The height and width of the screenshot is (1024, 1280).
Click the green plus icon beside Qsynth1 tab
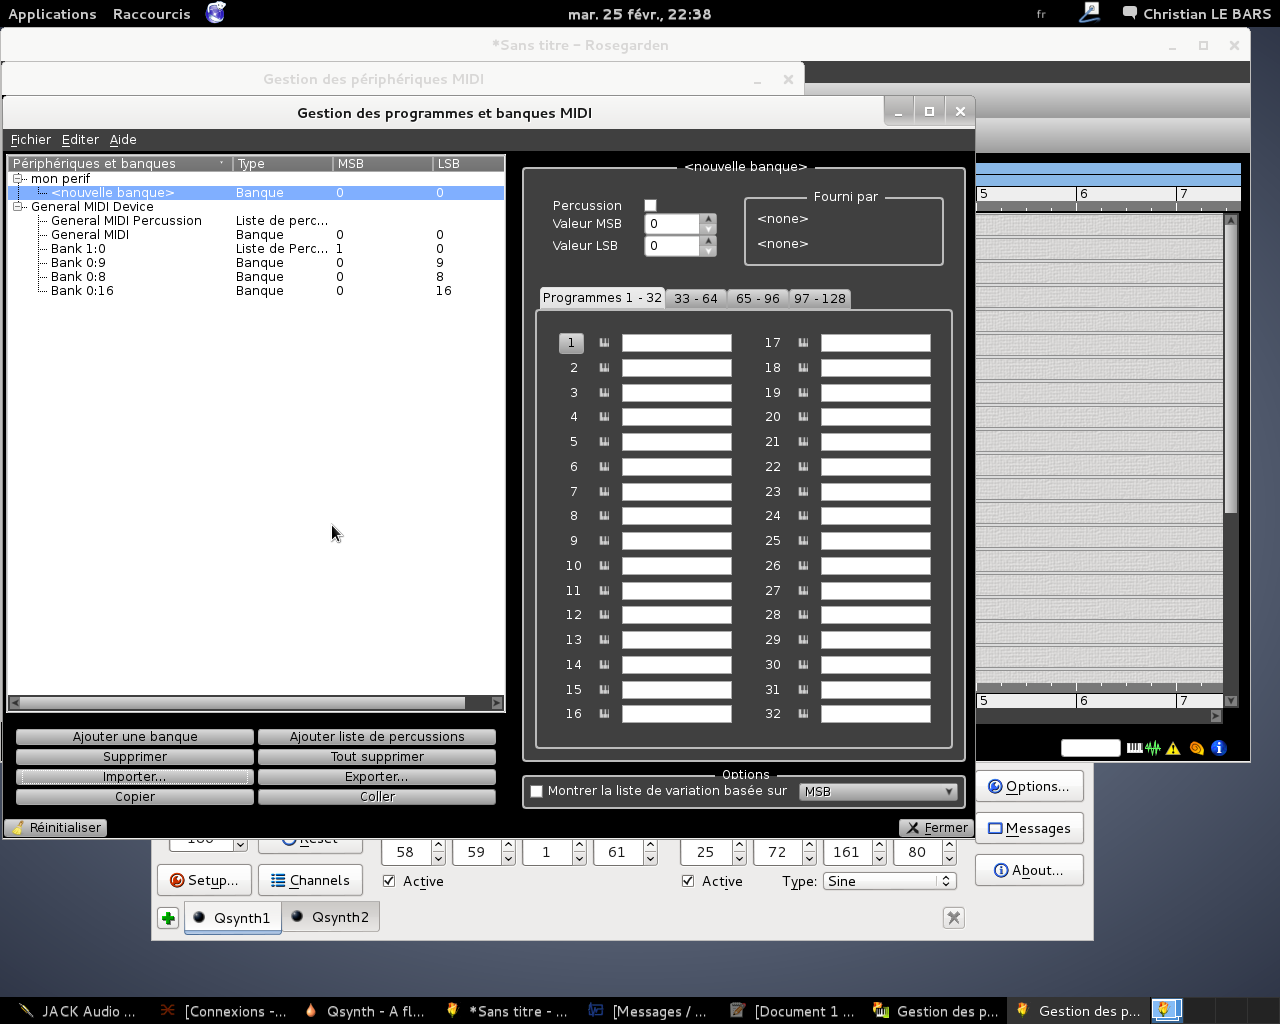pos(168,918)
